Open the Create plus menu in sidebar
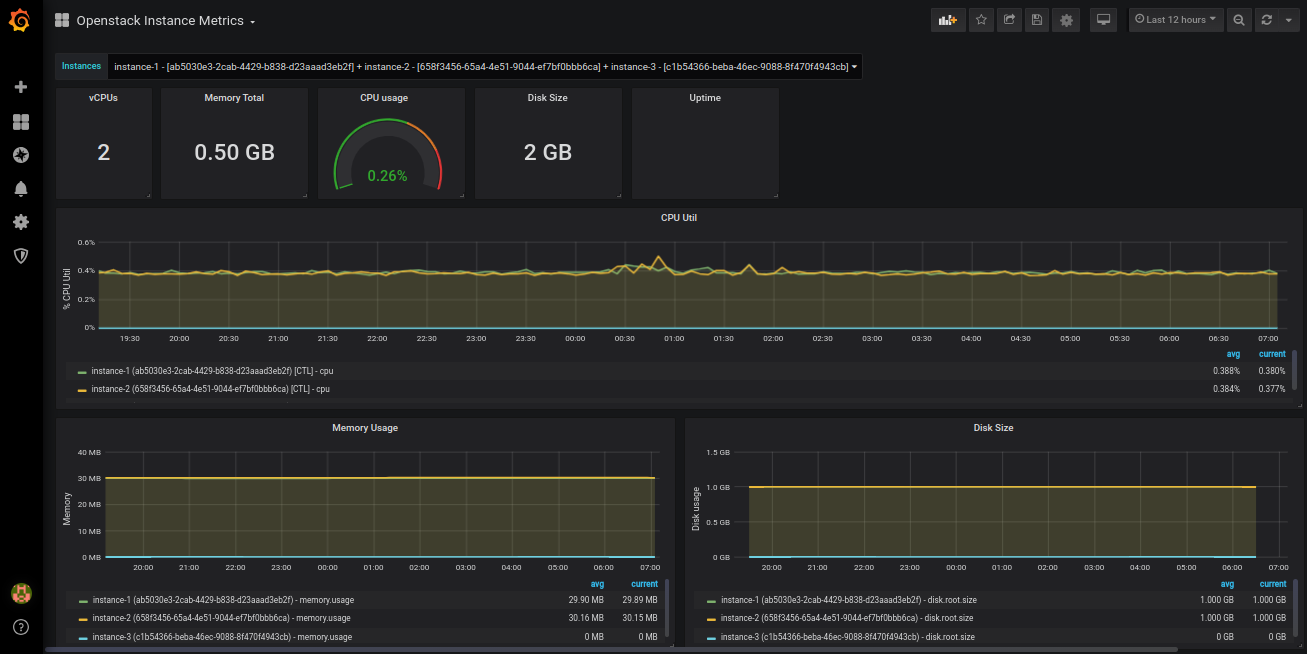 [x=20, y=87]
